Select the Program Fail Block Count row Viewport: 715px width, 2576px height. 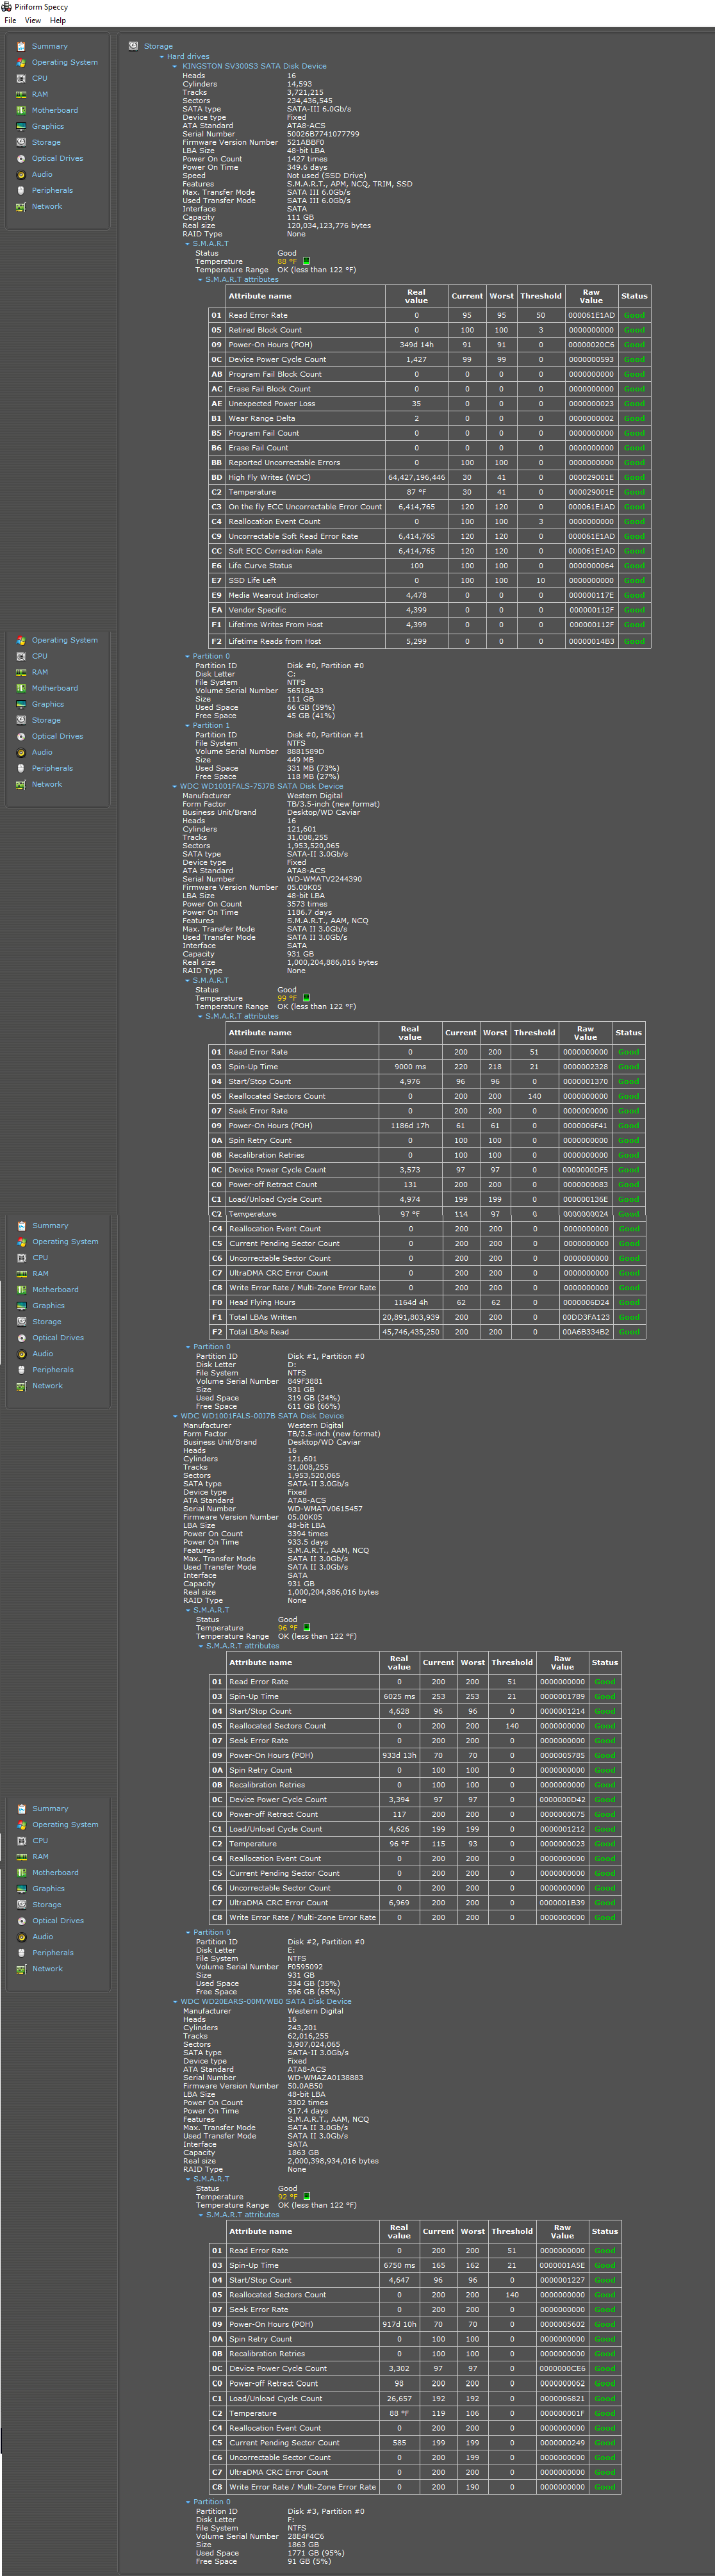pyautogui.click(x=429, y=374)
